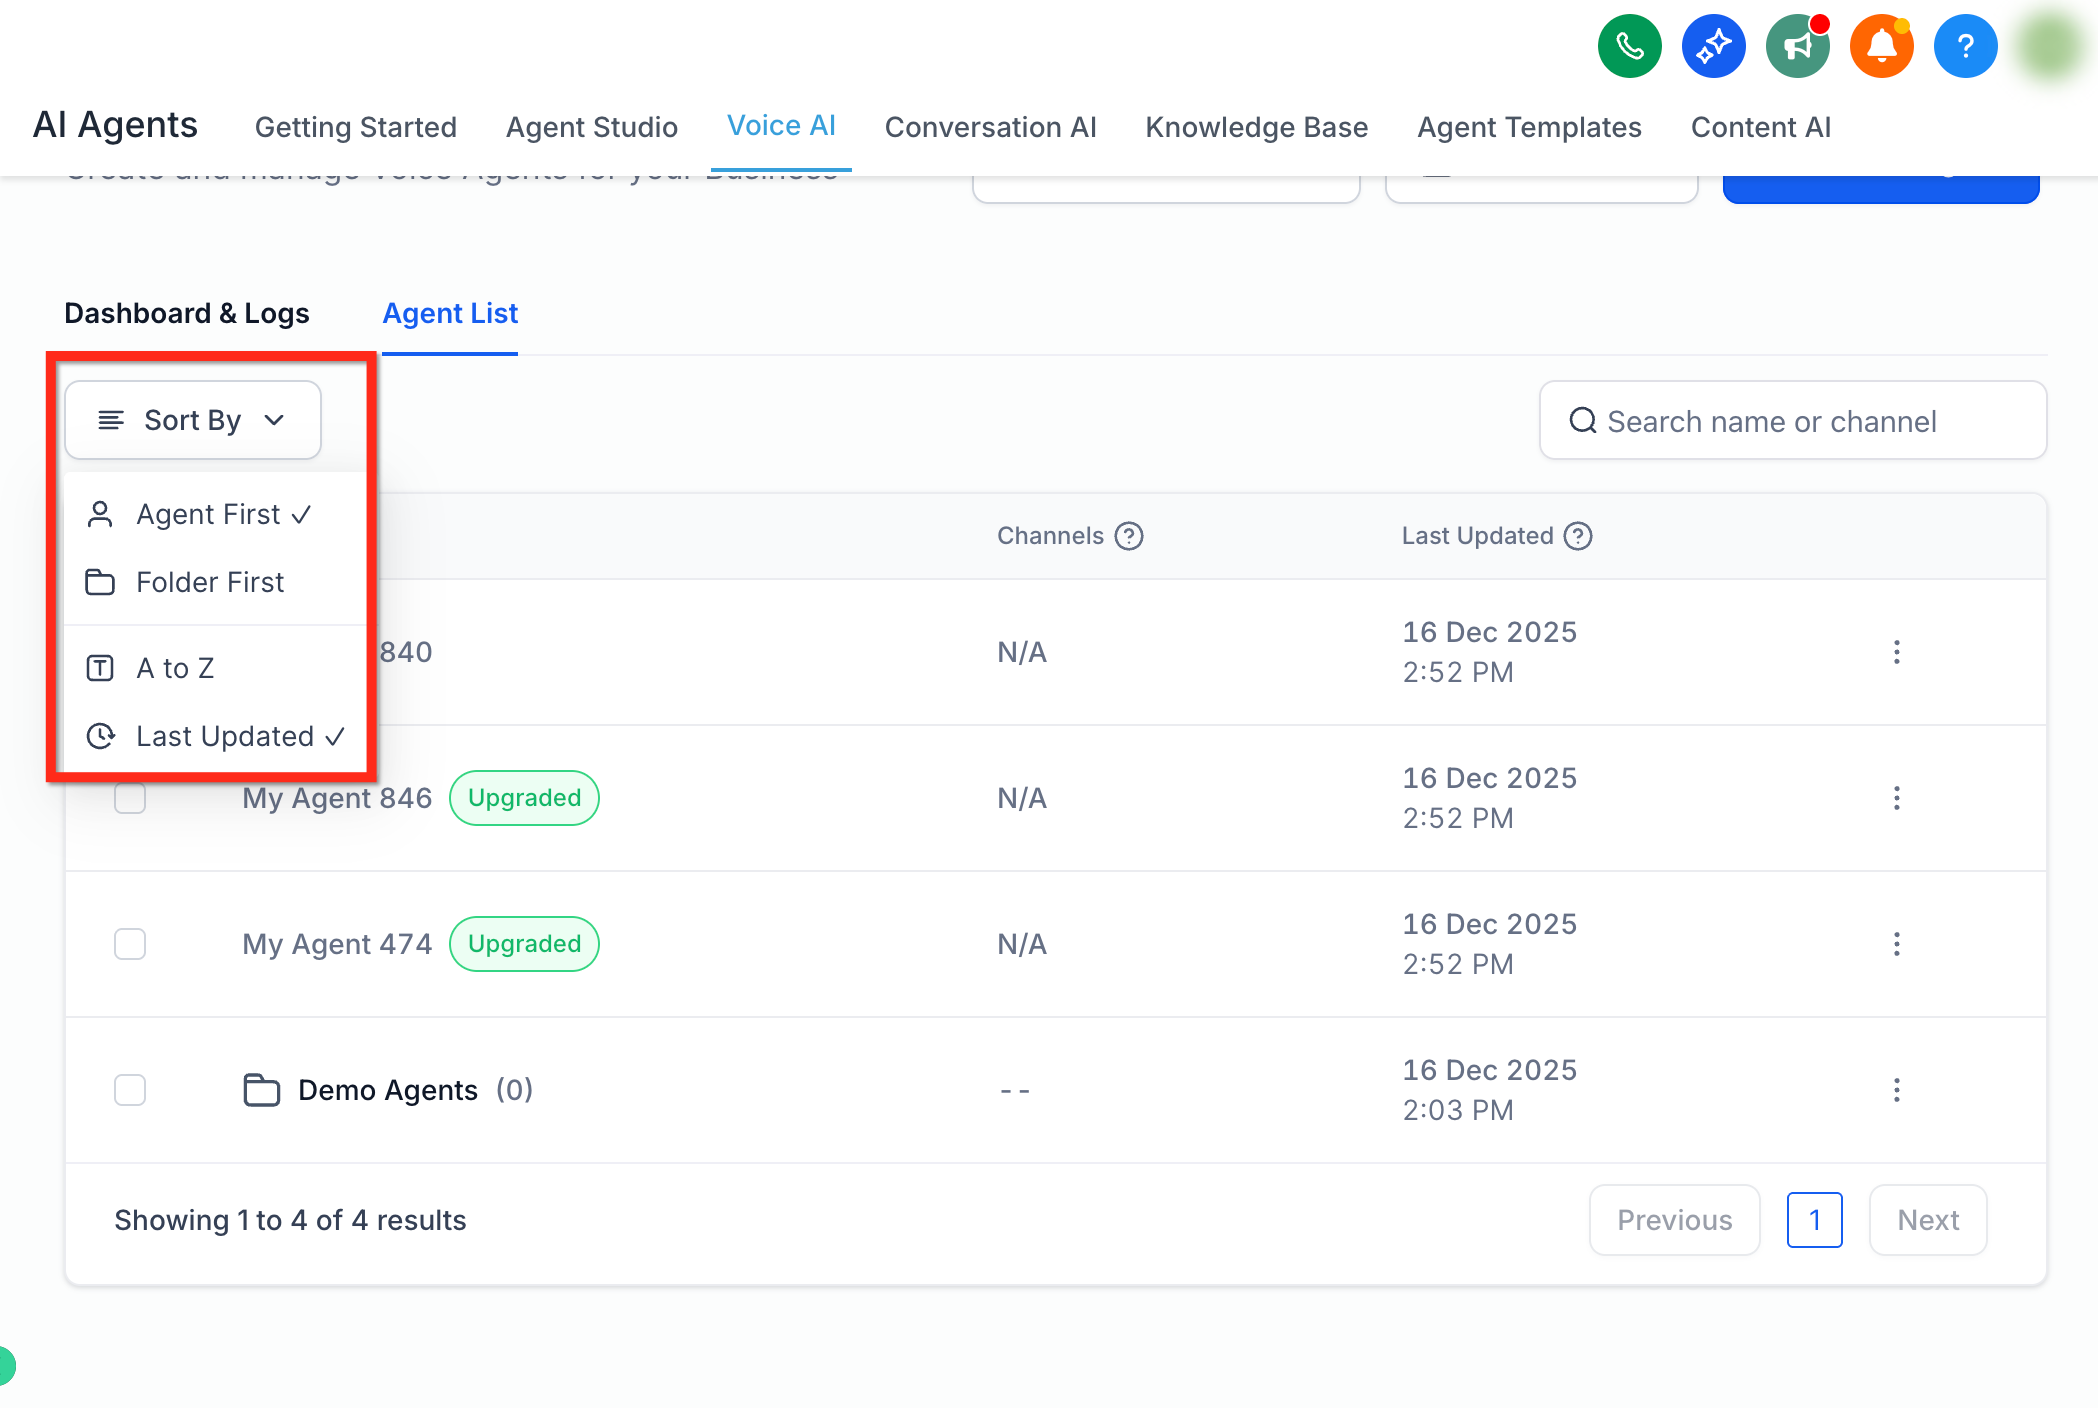Viewport: 2098px width, 1408px height.
Task: Switch to the Getting Started tab
Action: (356, 127)
